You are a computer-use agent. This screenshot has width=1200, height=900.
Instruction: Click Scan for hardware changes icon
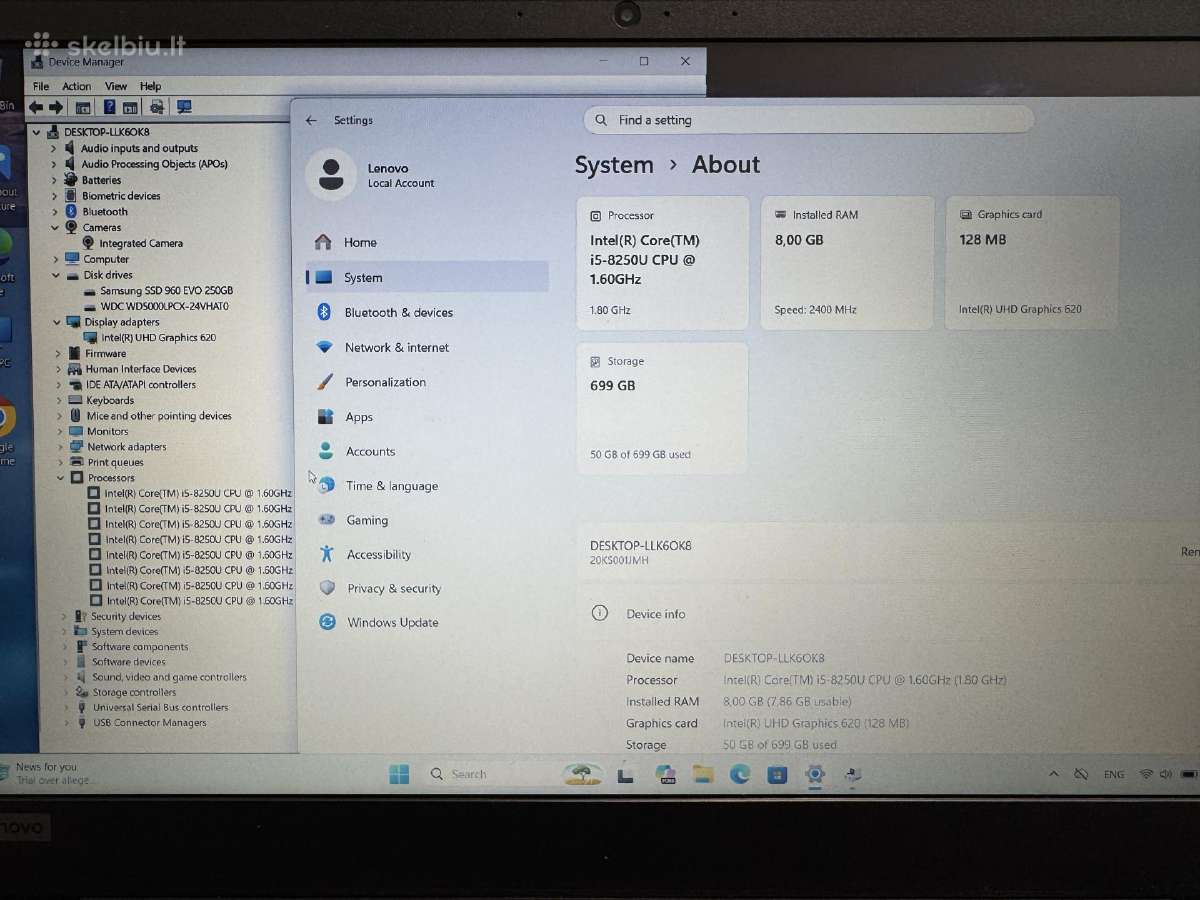coord(184,107)
